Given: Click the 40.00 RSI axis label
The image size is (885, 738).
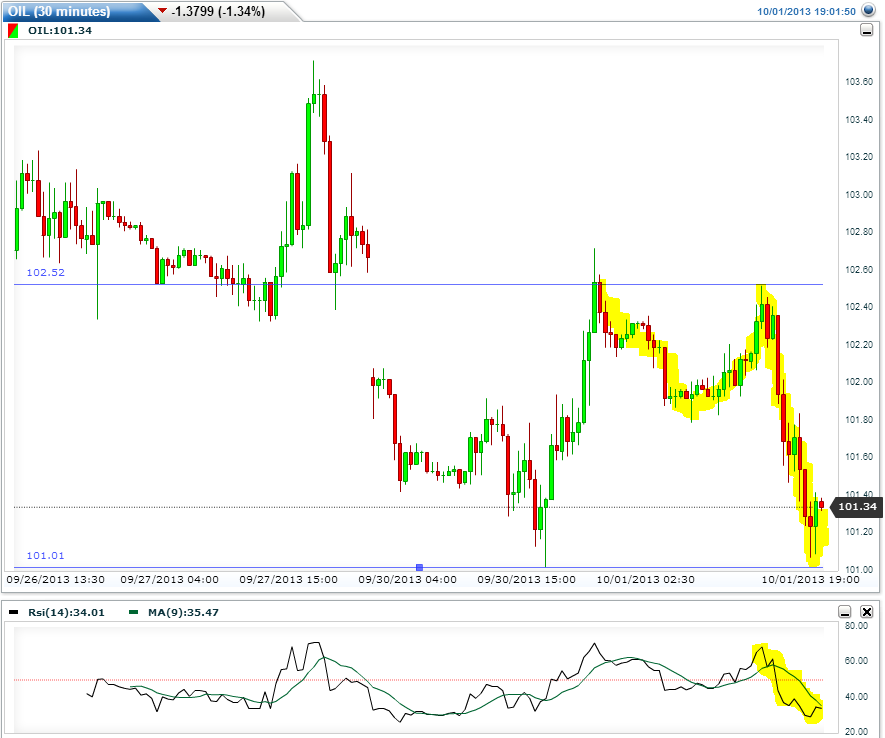Looking at the screenshot, I should [857, 696].
